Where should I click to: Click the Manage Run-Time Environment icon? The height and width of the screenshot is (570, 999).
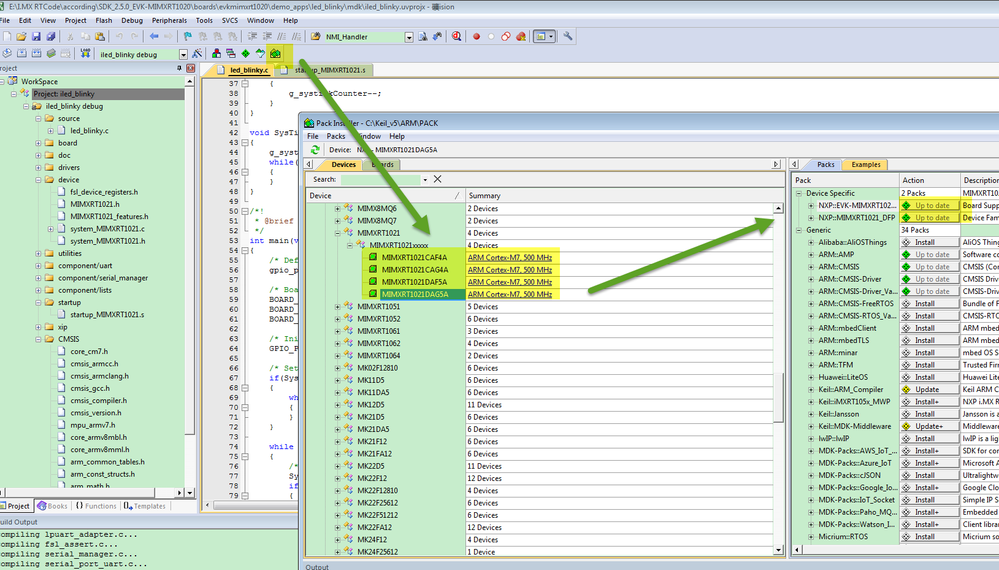coord(245,53)
